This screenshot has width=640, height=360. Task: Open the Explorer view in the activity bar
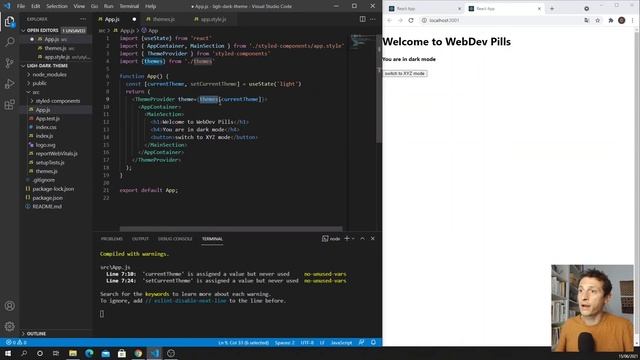tap(9, 21)
